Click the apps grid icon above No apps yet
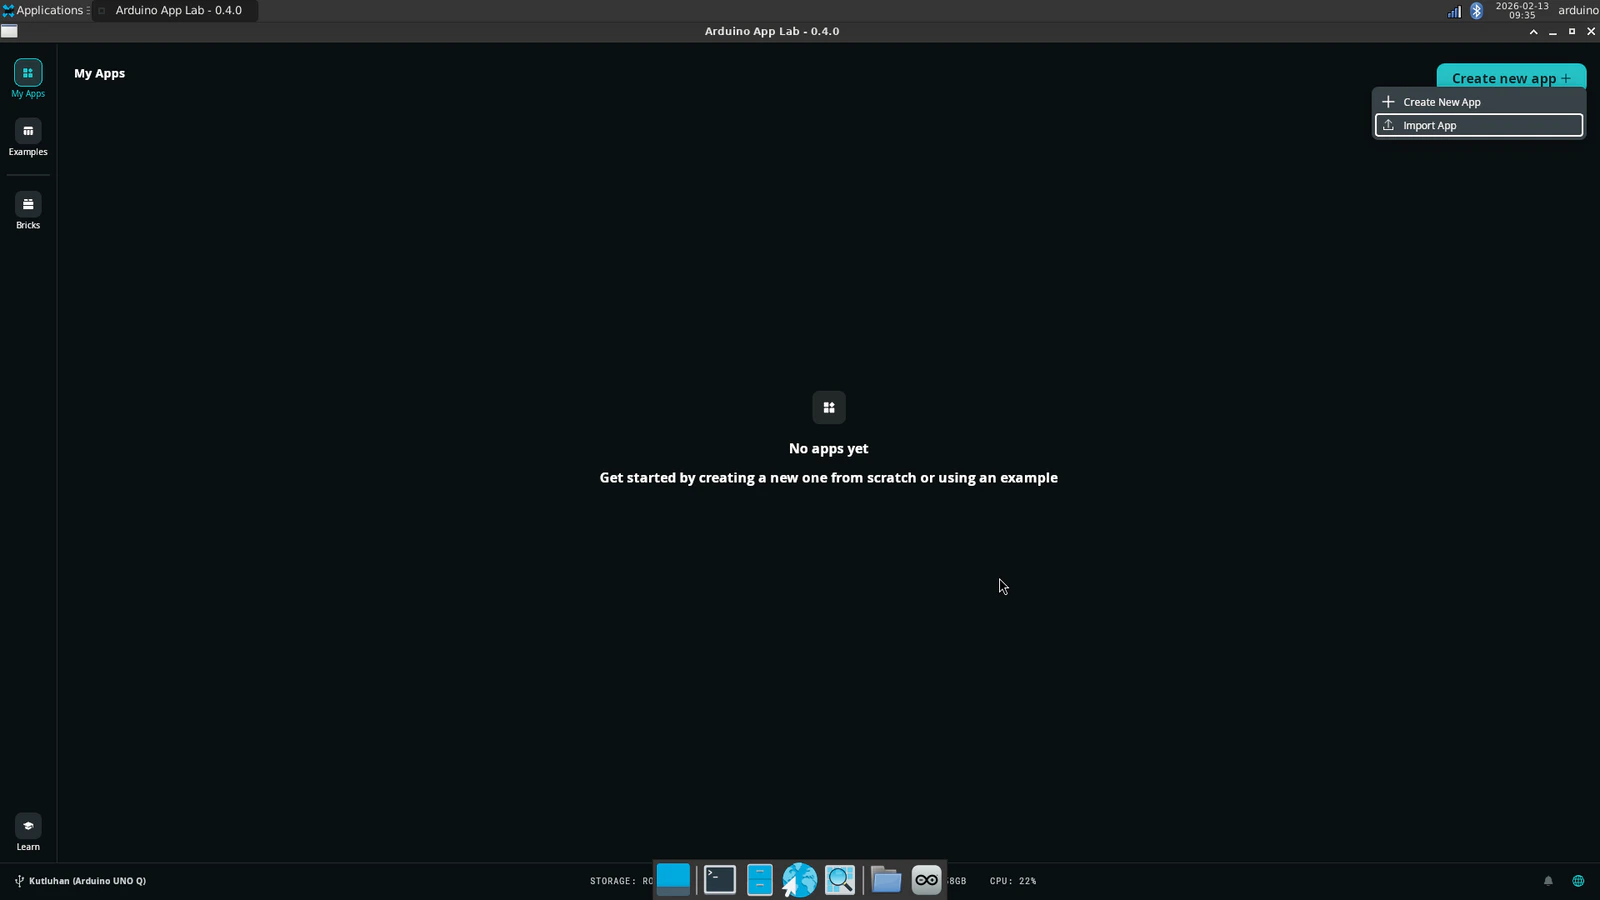Viewport: 1600px width, 900px height. [x=829, y=408]
